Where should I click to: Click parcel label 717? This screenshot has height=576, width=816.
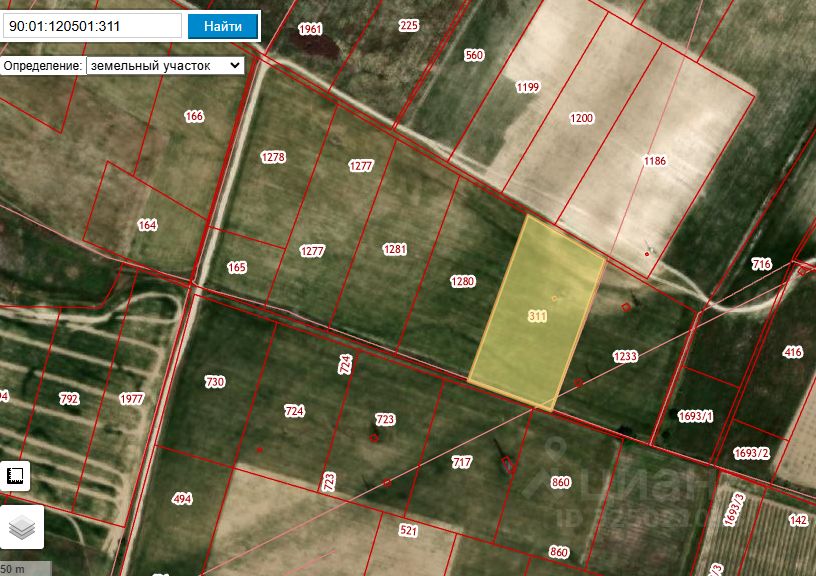pyautogui.click(x=462, y=462)
